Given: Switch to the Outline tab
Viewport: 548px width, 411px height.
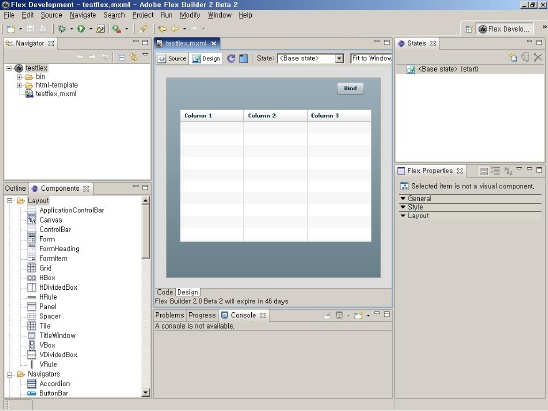Looking at the screenshot, I should pos(15,188).
